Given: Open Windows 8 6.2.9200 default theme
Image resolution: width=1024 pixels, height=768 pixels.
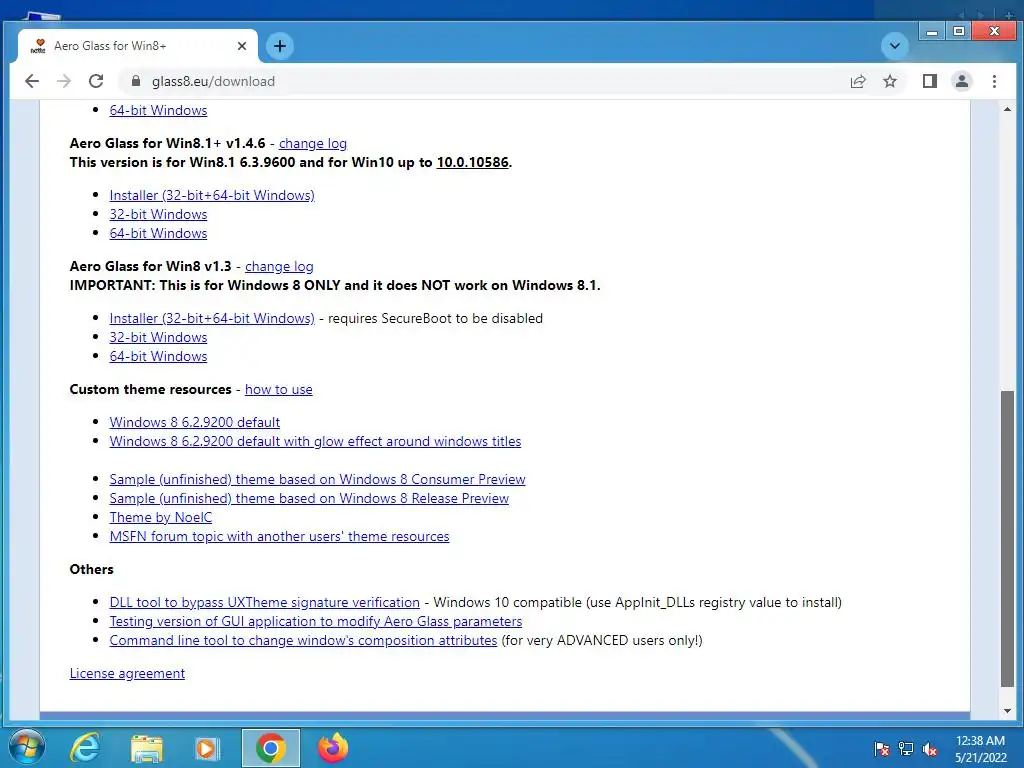Looking at the screenshot, I should pyautogui.click(x=195, y=422).
